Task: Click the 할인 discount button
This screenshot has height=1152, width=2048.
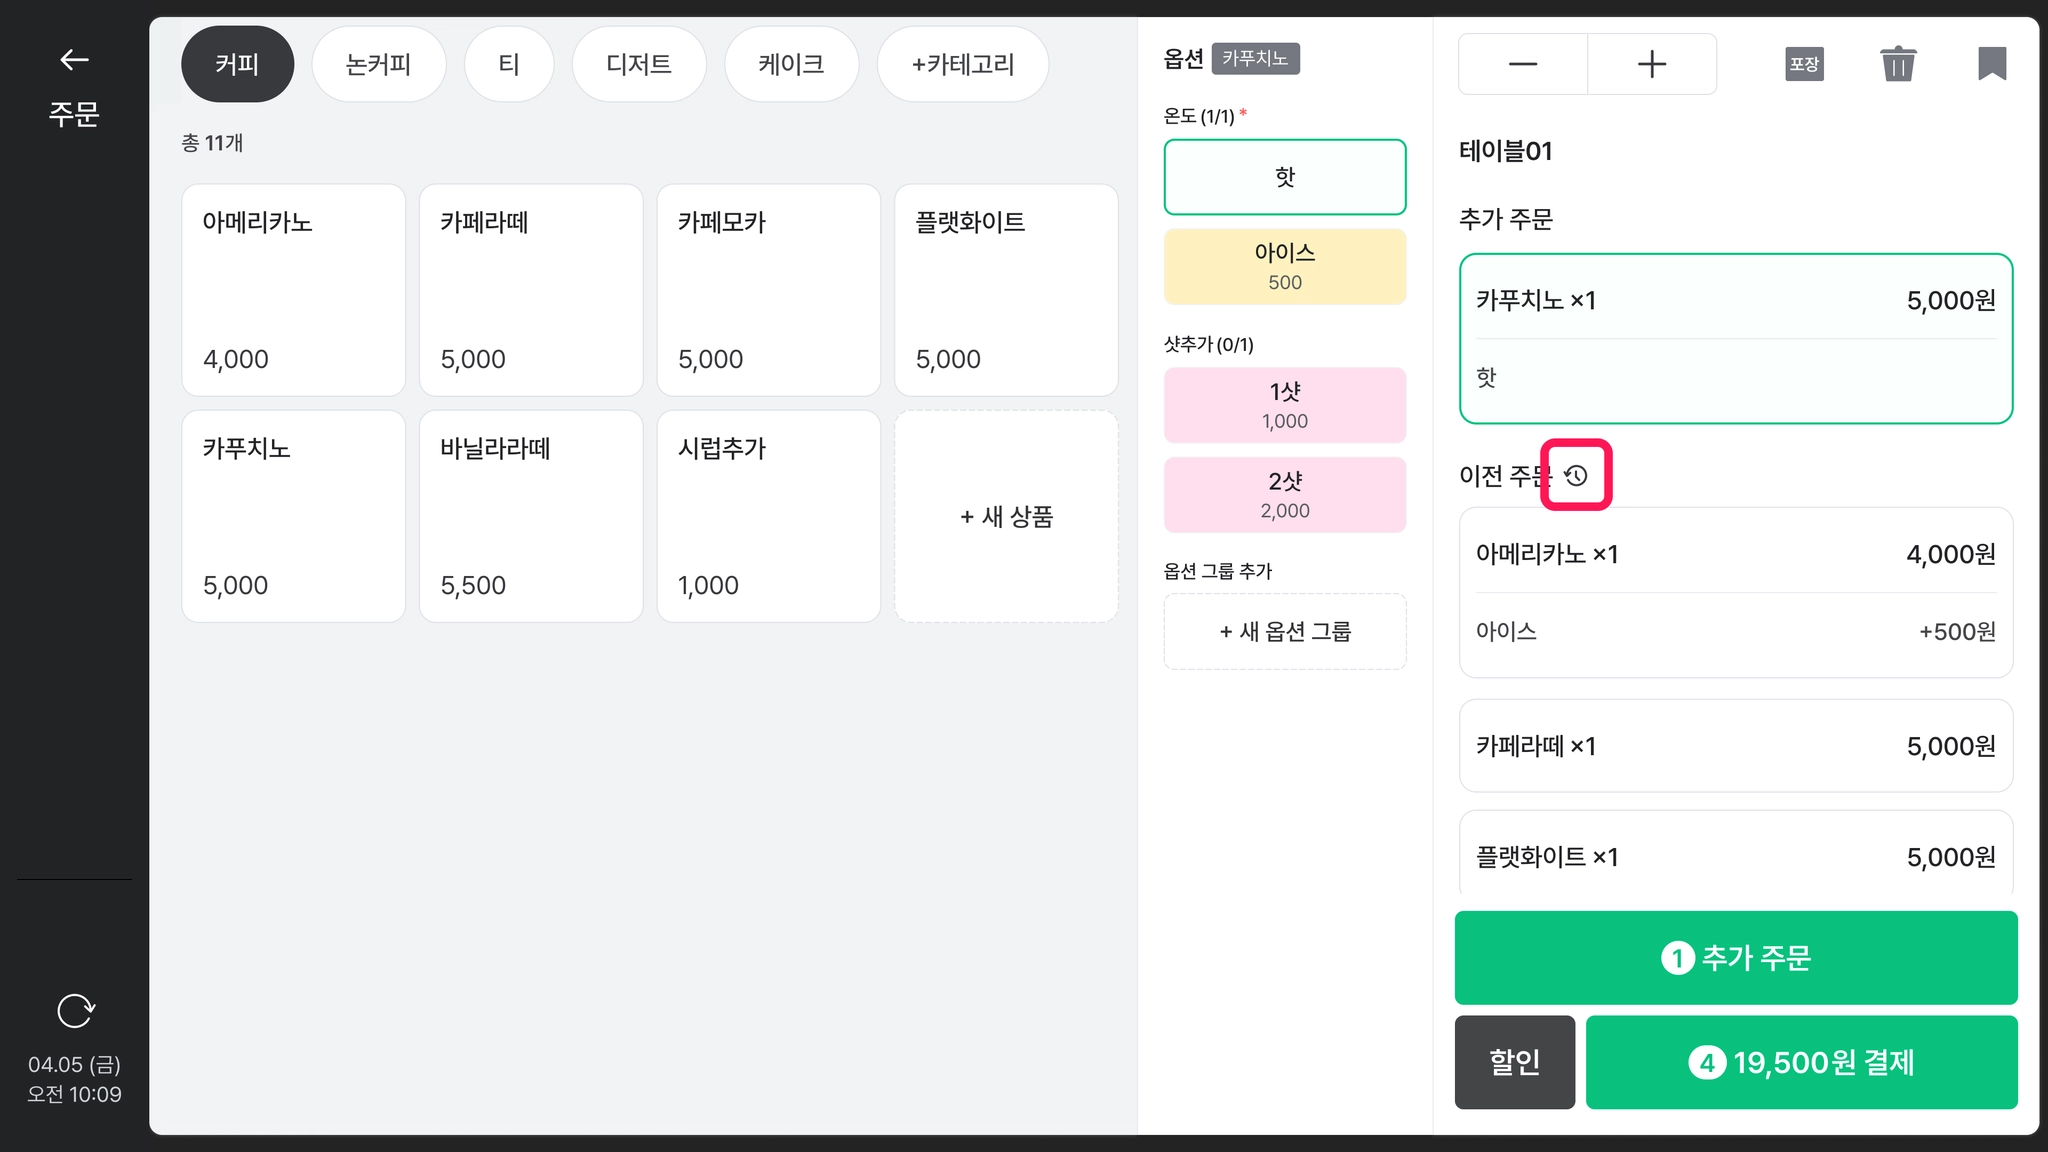Action: pyautogui.click(x=1515, y=1062)
